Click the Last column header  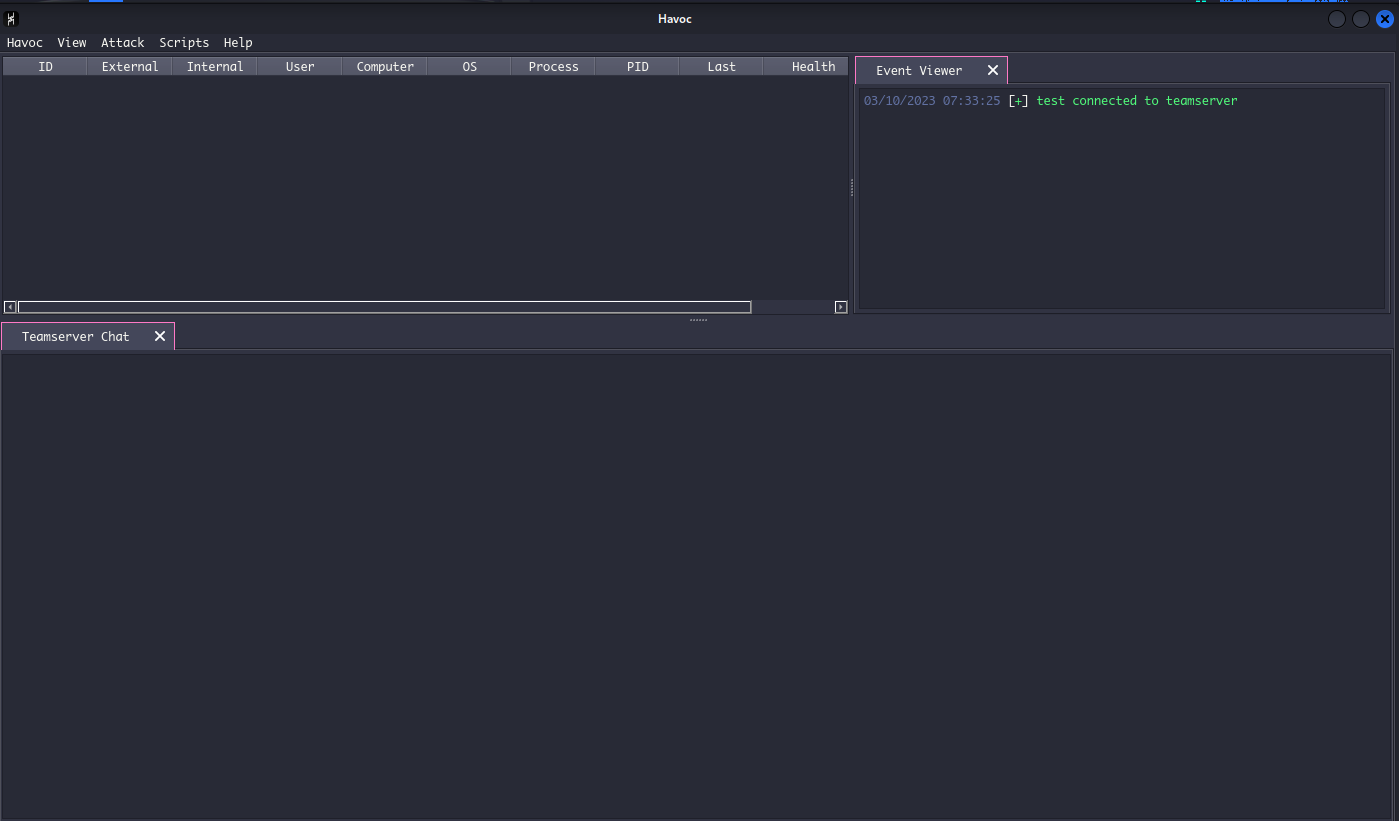point(721,67)
